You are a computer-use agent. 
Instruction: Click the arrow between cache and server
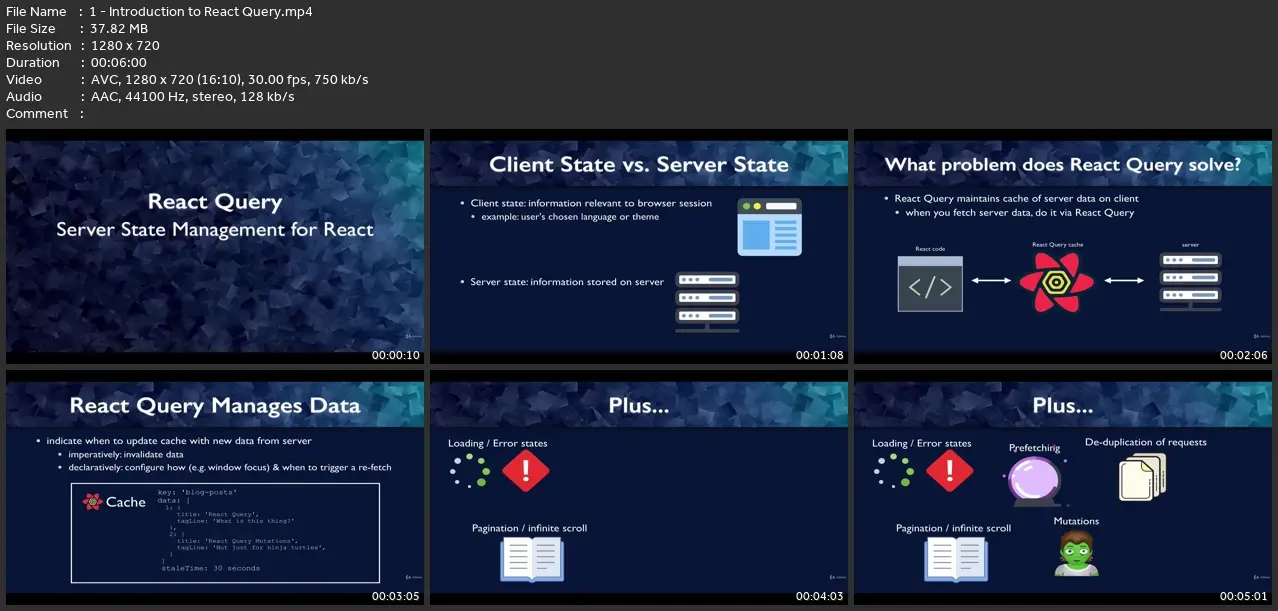coord(1124,281)
